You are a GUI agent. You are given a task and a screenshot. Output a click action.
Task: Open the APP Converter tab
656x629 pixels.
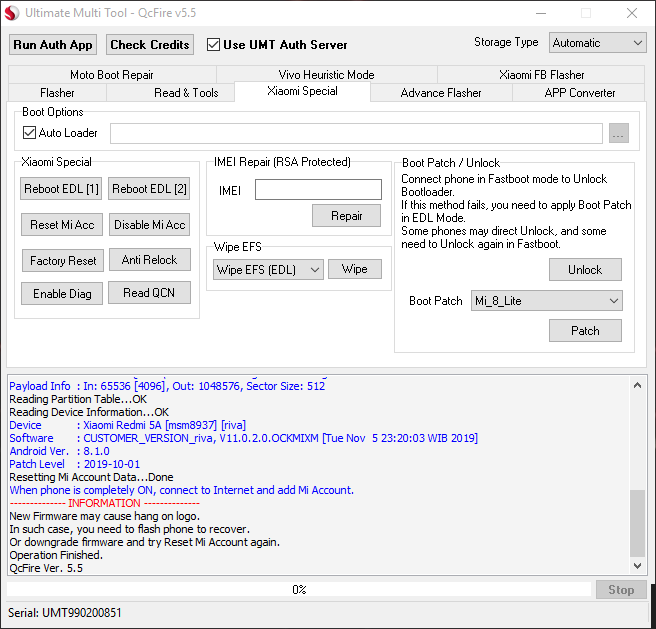tap(579, 92)
